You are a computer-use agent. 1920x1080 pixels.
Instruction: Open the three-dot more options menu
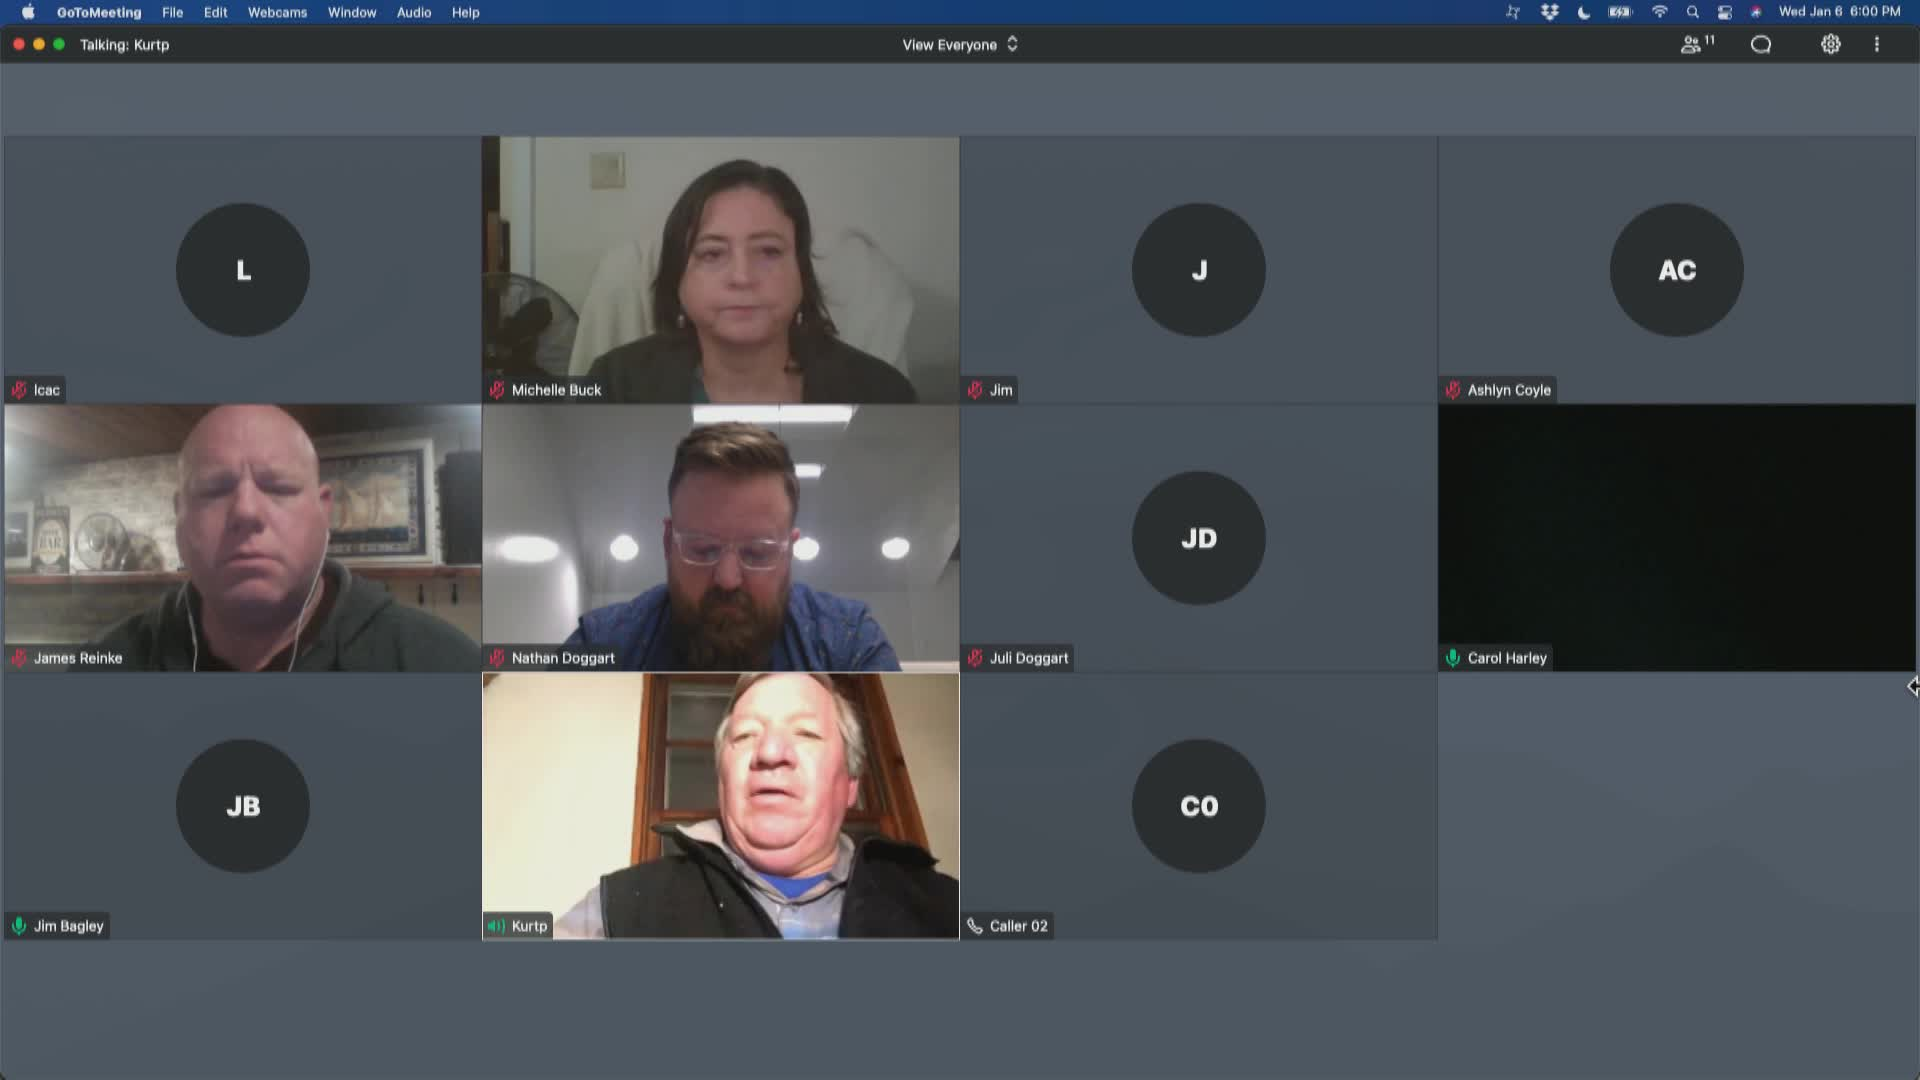(1877, 44)
